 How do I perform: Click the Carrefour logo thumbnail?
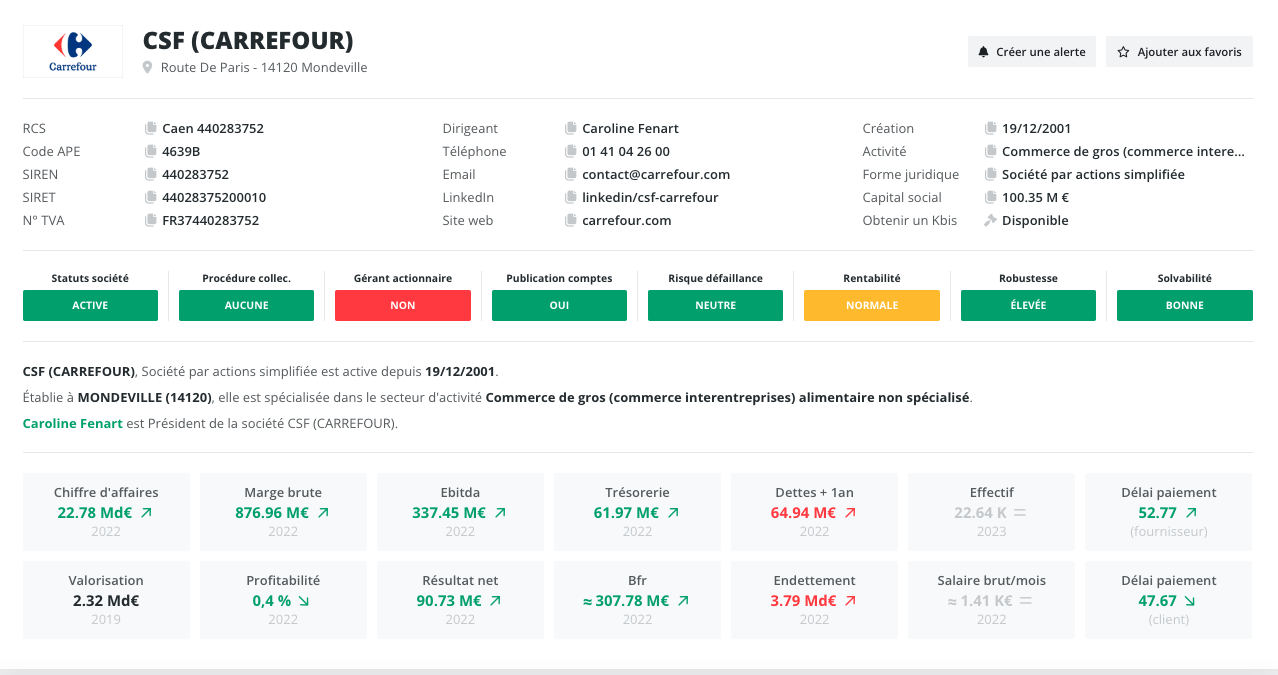coord(73,52)
